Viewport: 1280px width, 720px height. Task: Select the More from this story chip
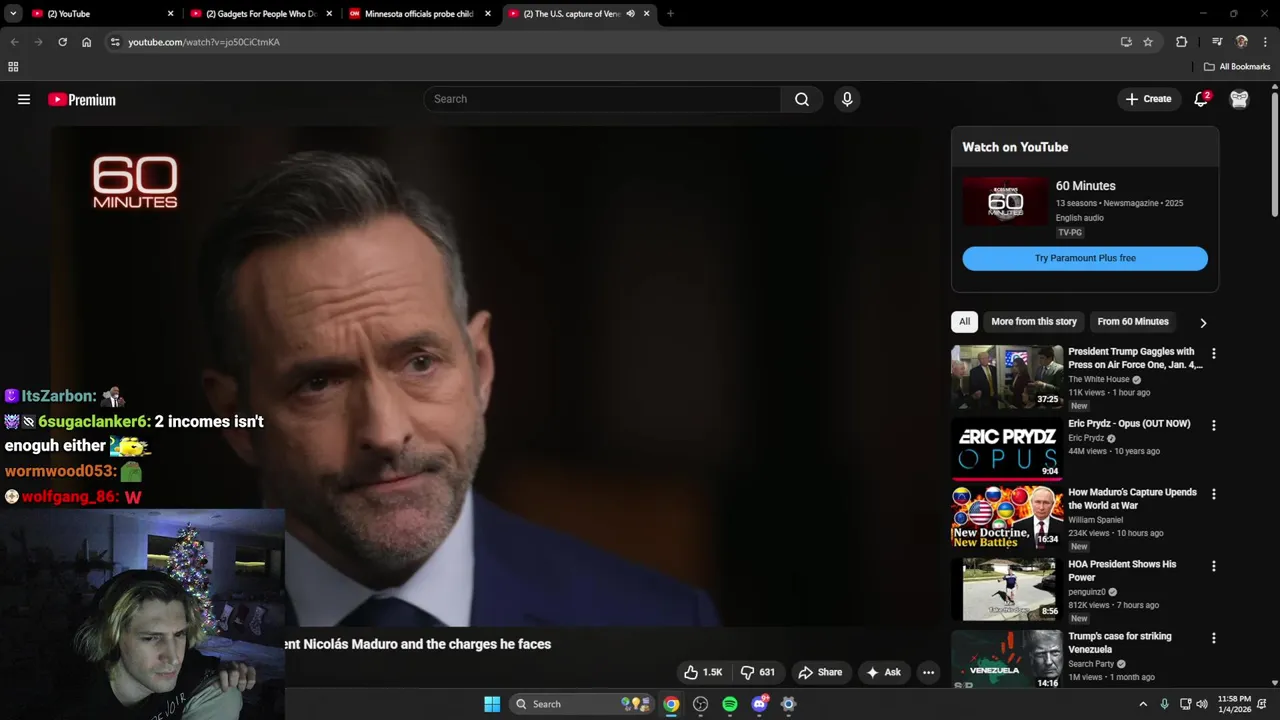[1034, 321]
